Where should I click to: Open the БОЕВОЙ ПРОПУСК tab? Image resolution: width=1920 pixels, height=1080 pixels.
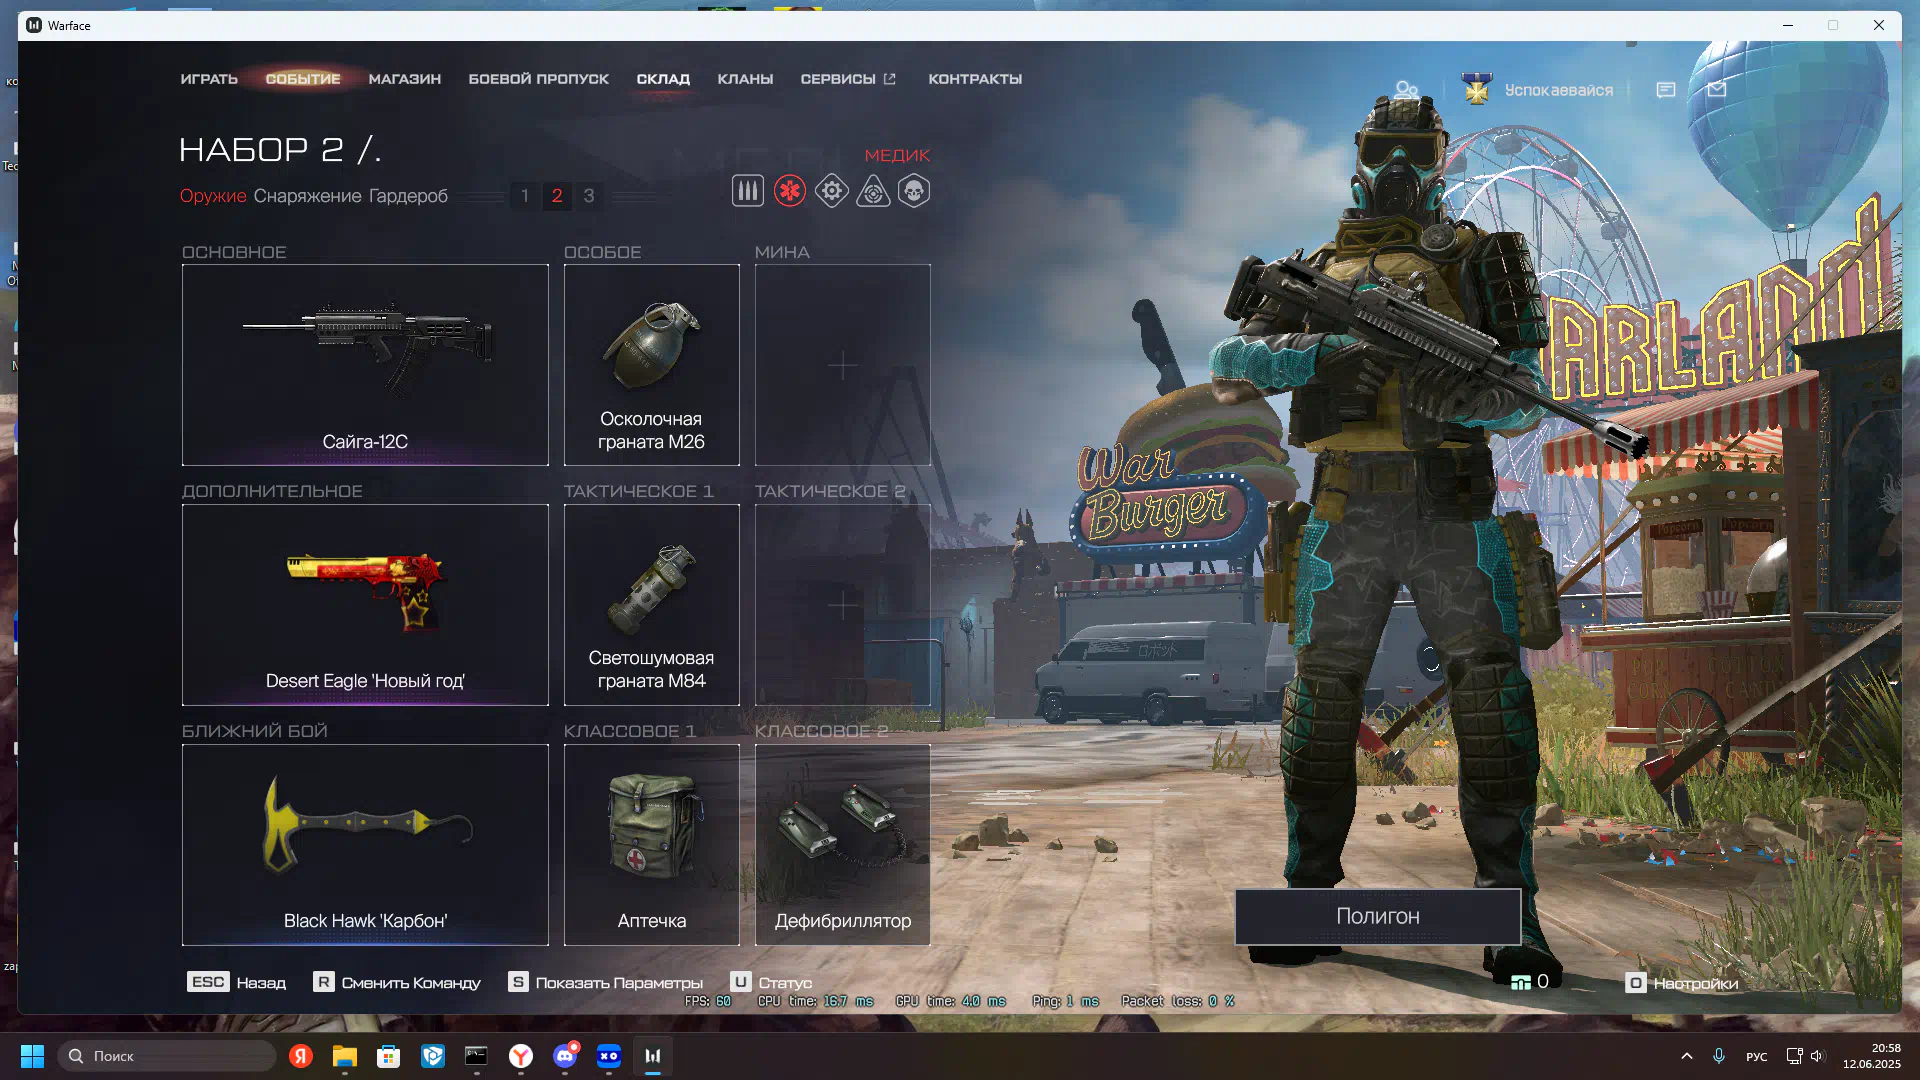pyautogui.click(x=539, y=79)
